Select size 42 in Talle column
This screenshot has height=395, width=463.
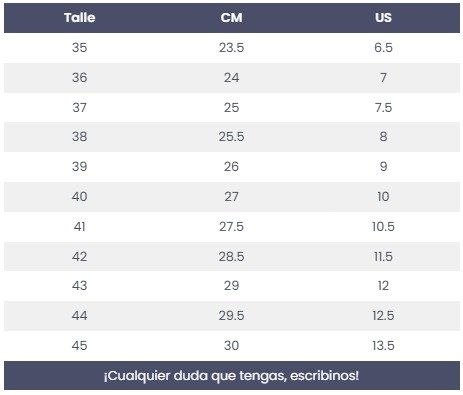click(80, 257)
